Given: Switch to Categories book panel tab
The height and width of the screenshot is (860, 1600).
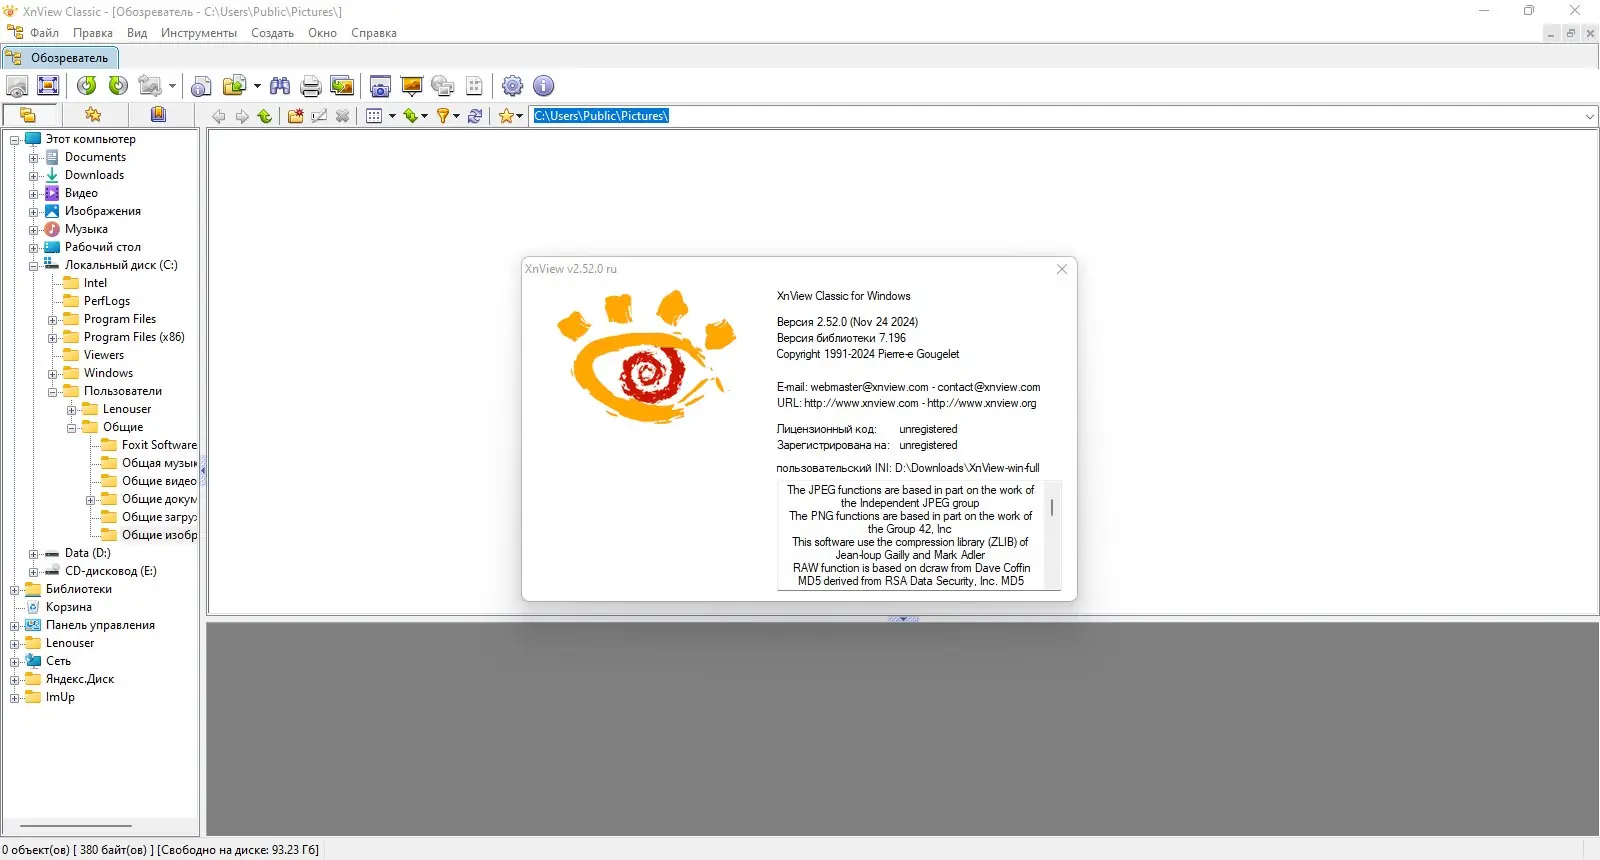Looking at the screenshot, I should click(x=158, y=115).
